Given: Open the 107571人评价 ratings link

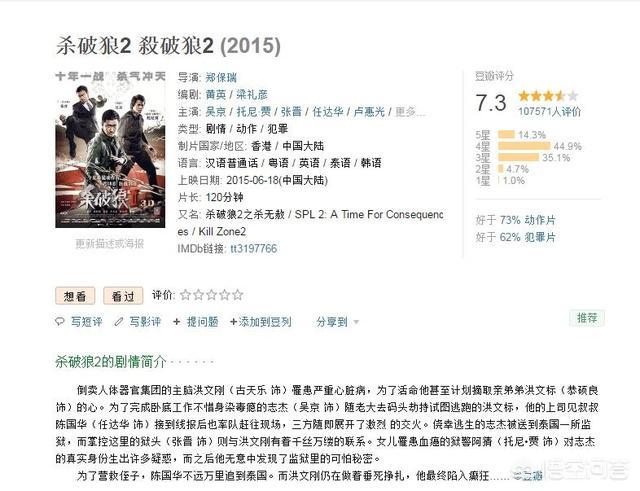Looking at the screenshot, I should [x=549, y=111].
